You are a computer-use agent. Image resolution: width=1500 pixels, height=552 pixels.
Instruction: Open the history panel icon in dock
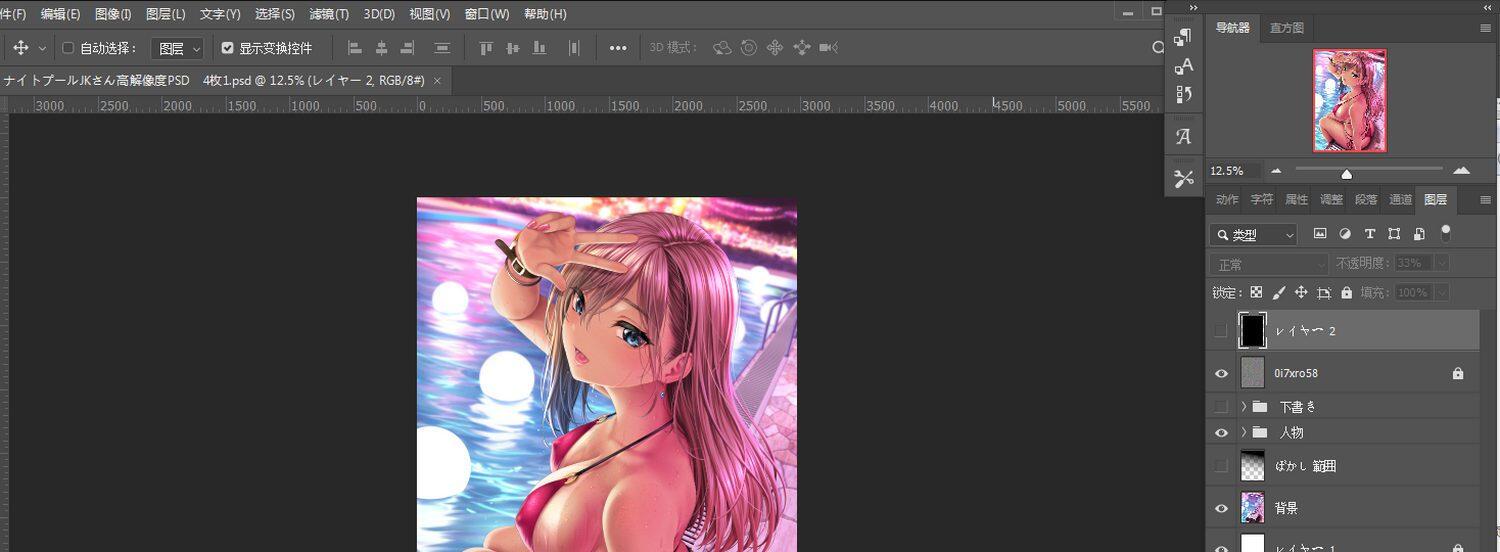pos(1184,94)
